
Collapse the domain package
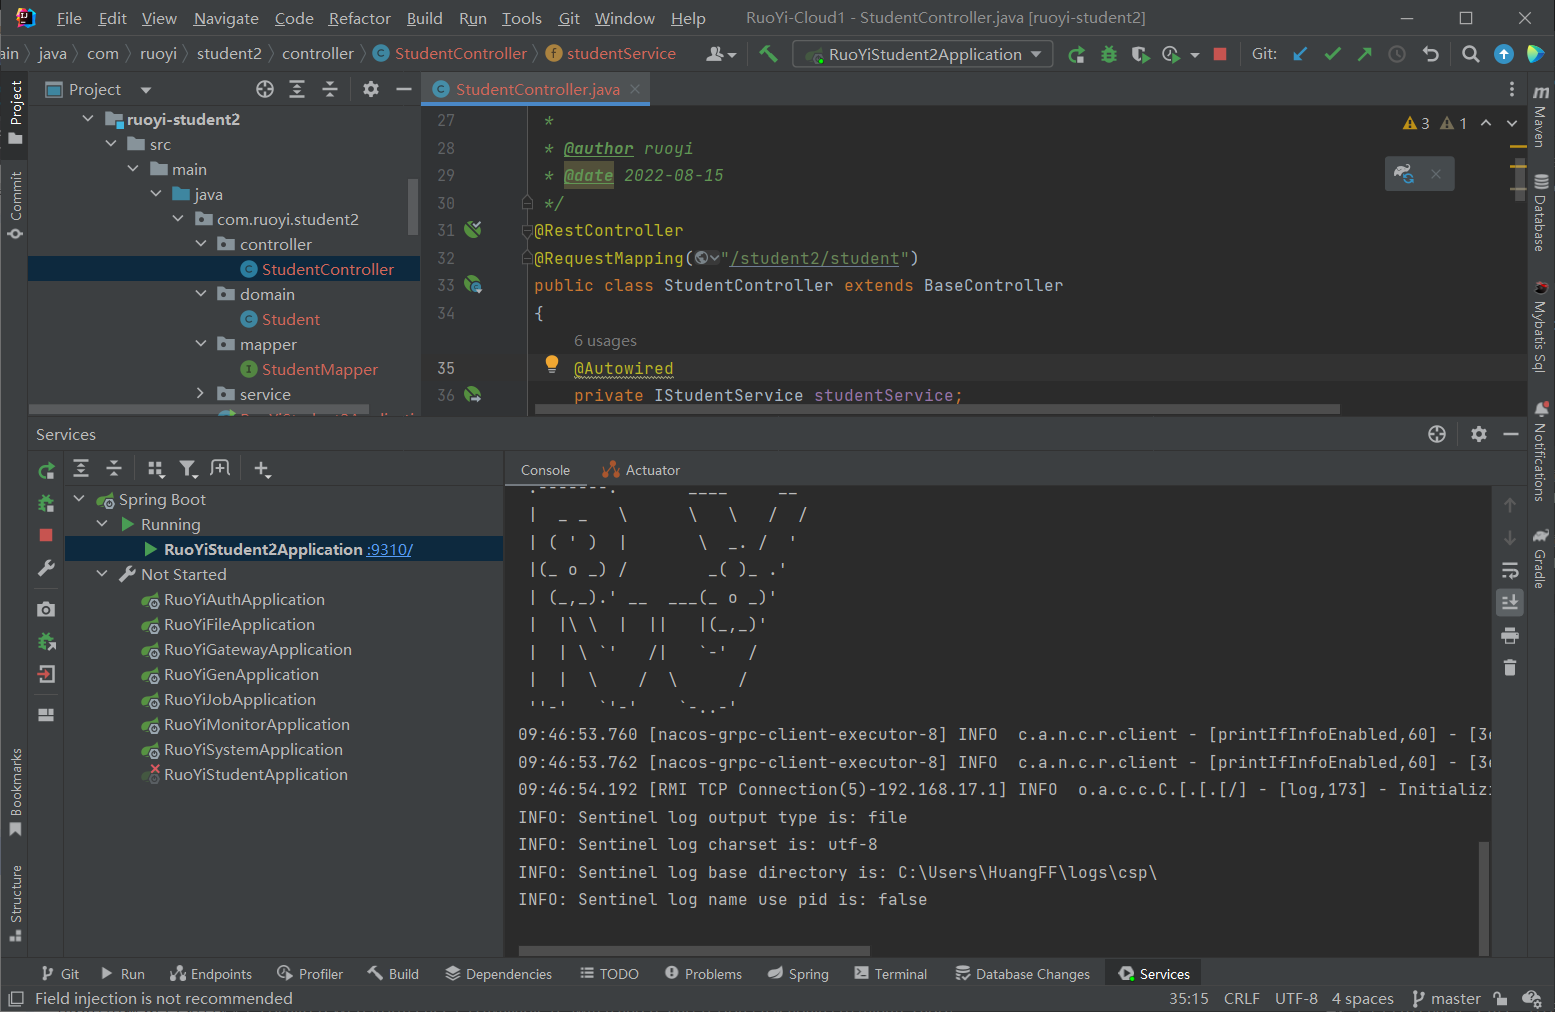(x=201, y=294)
